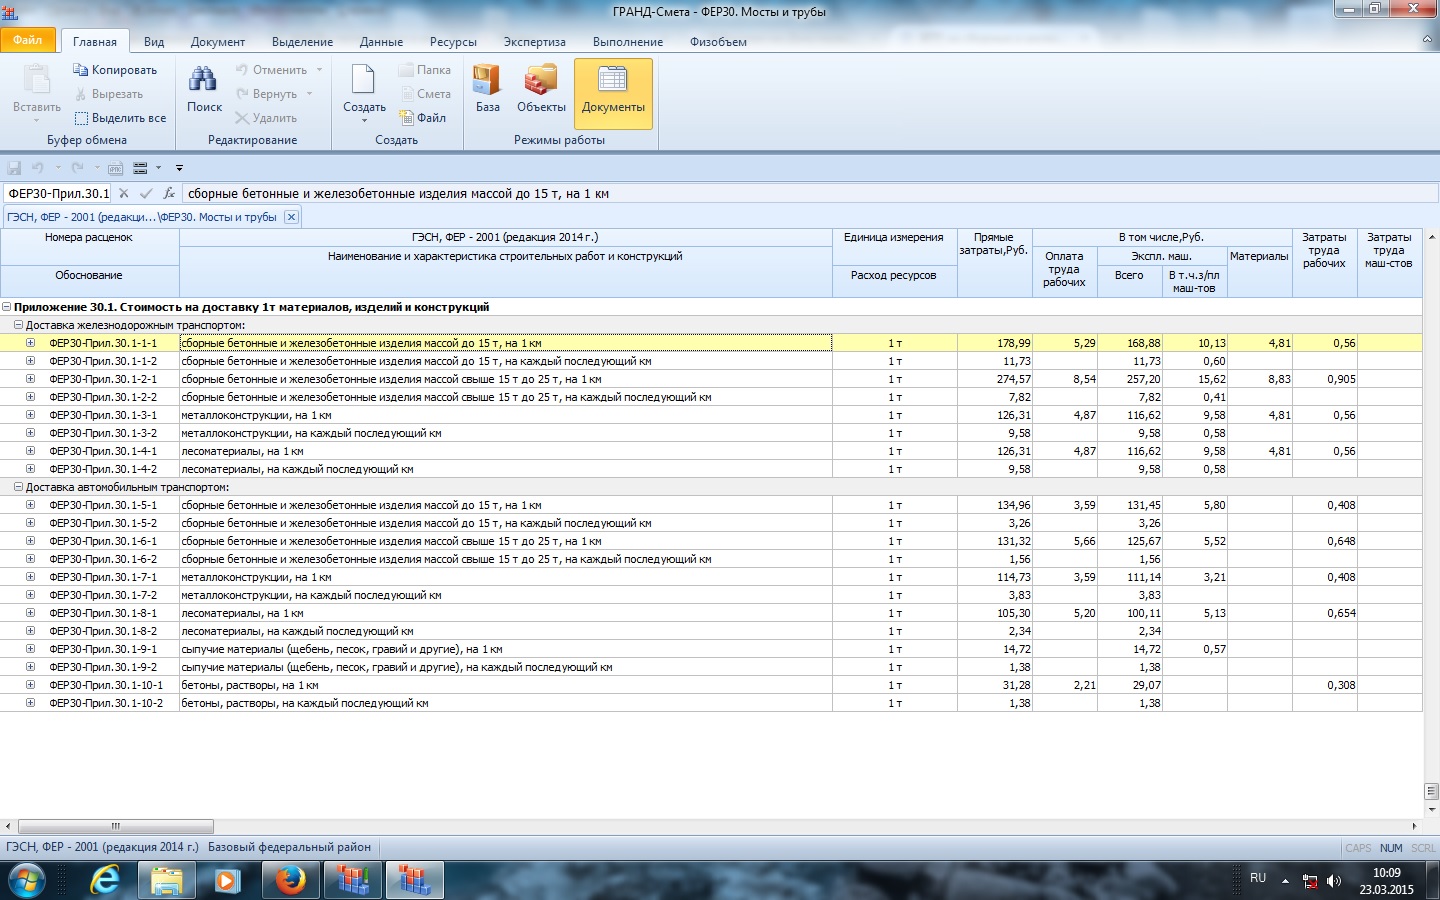
Task: Click the База icon in ribbon
Action: tap(487, 90)
